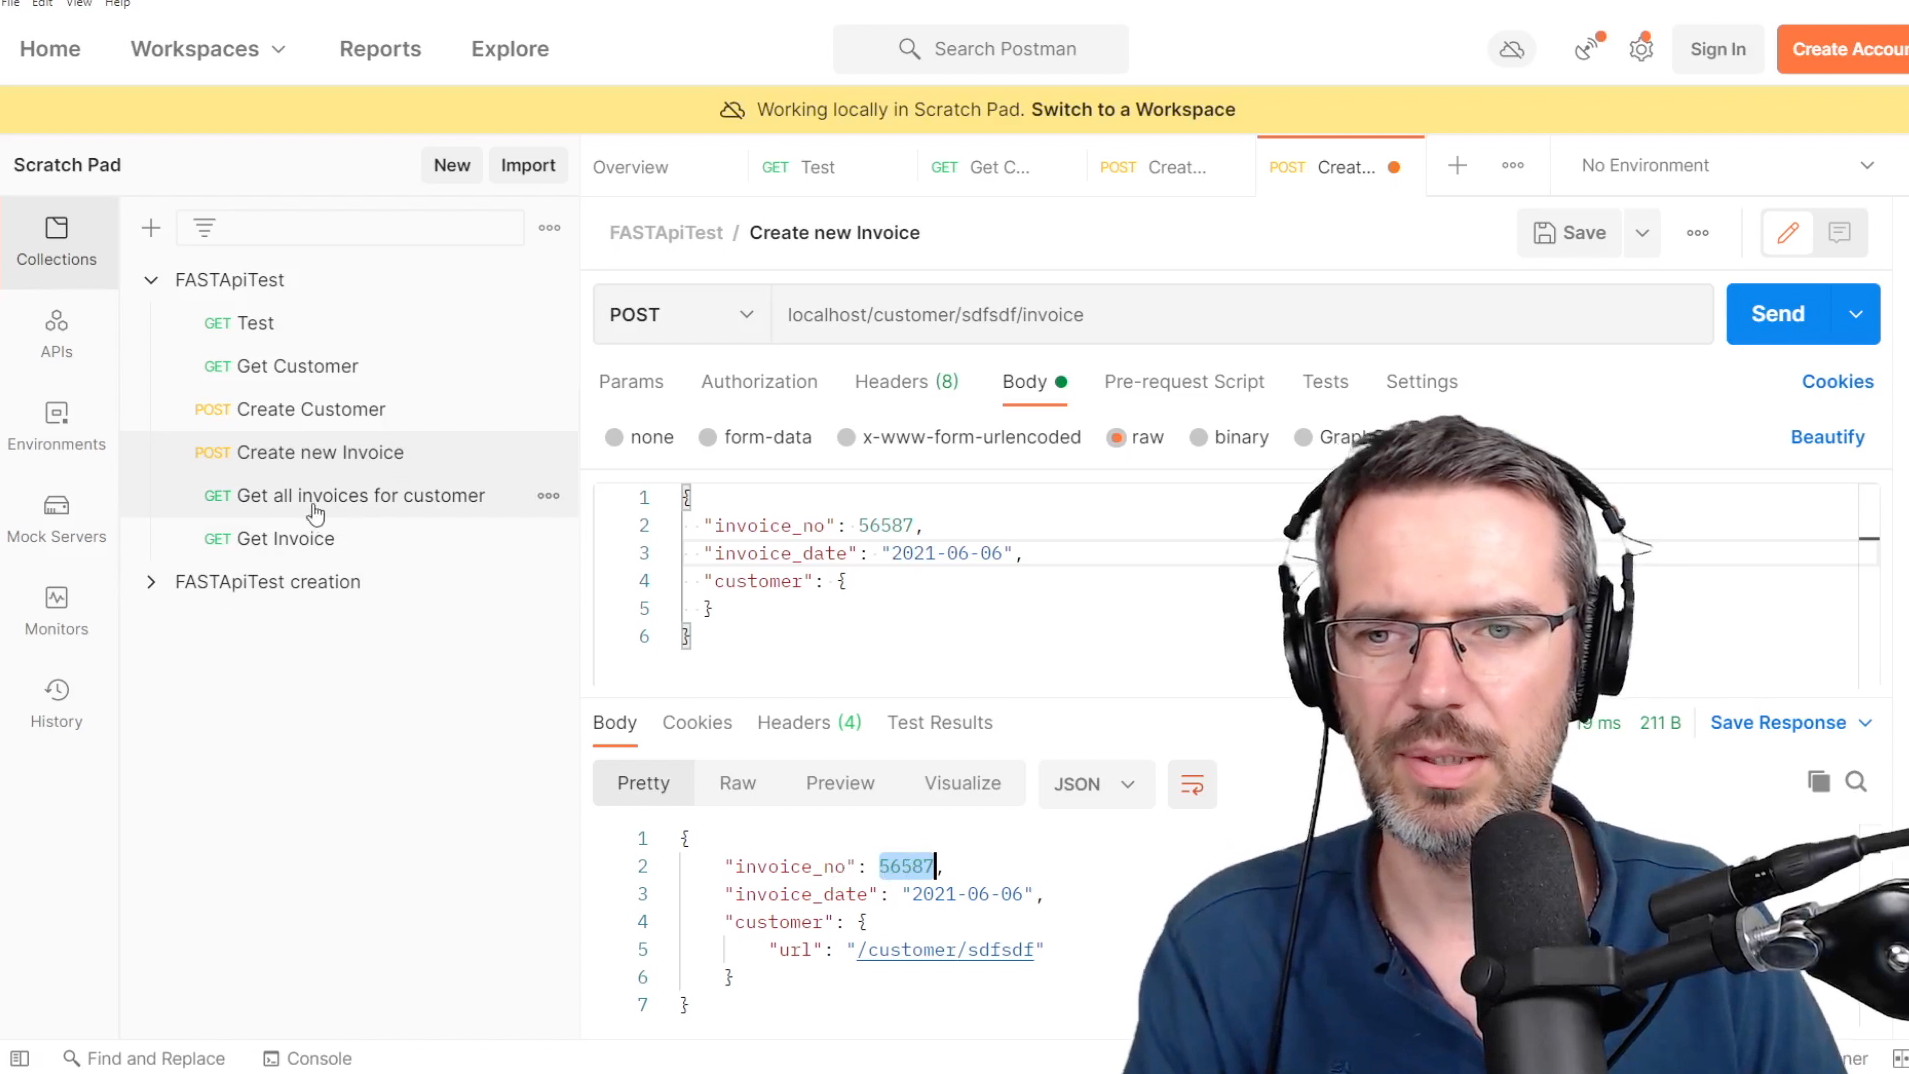Click the satellite capture requests icon

pyautogui.click(x=1587, y=48)
